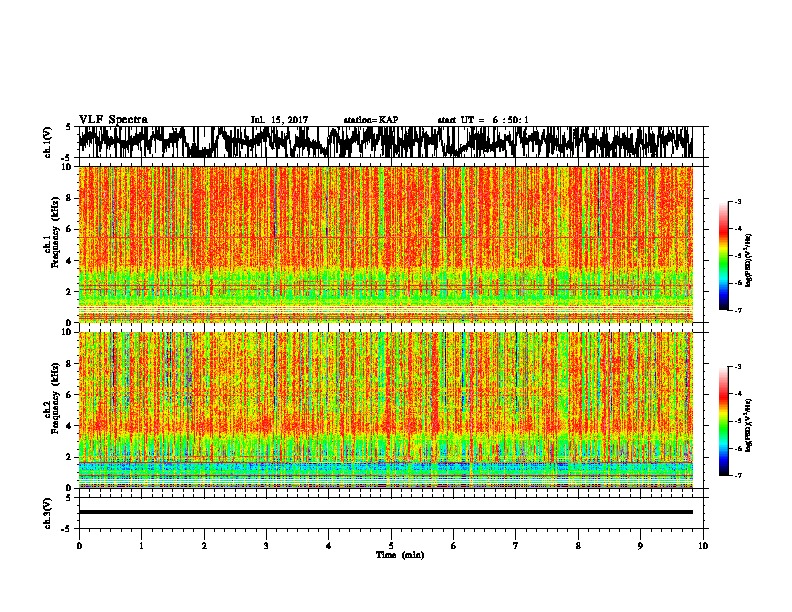Click the ch.1 colorbar log(PSD) label

749,260
